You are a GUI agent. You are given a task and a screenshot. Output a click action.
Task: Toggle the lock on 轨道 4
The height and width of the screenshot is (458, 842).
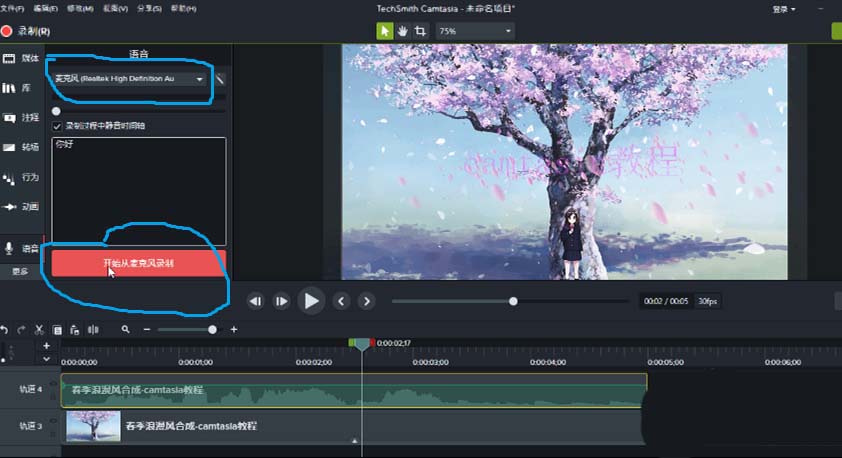[53, 397]
